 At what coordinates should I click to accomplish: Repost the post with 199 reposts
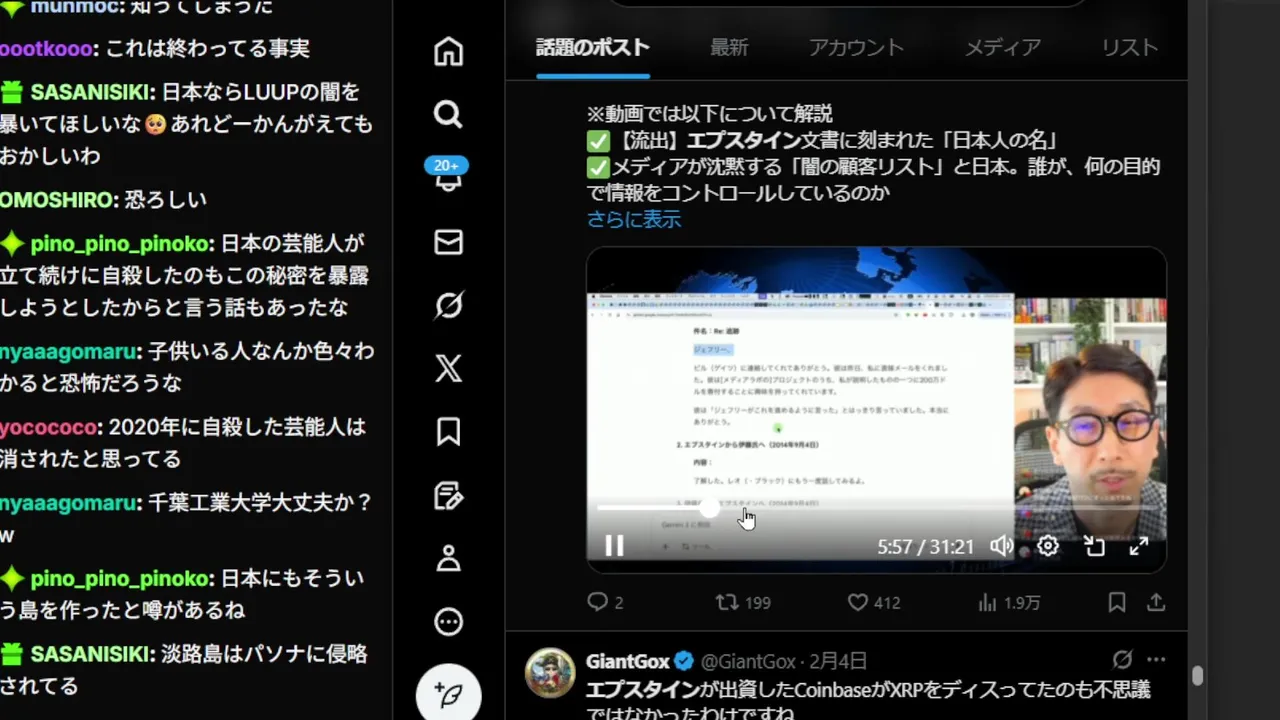tap(744, 602)
